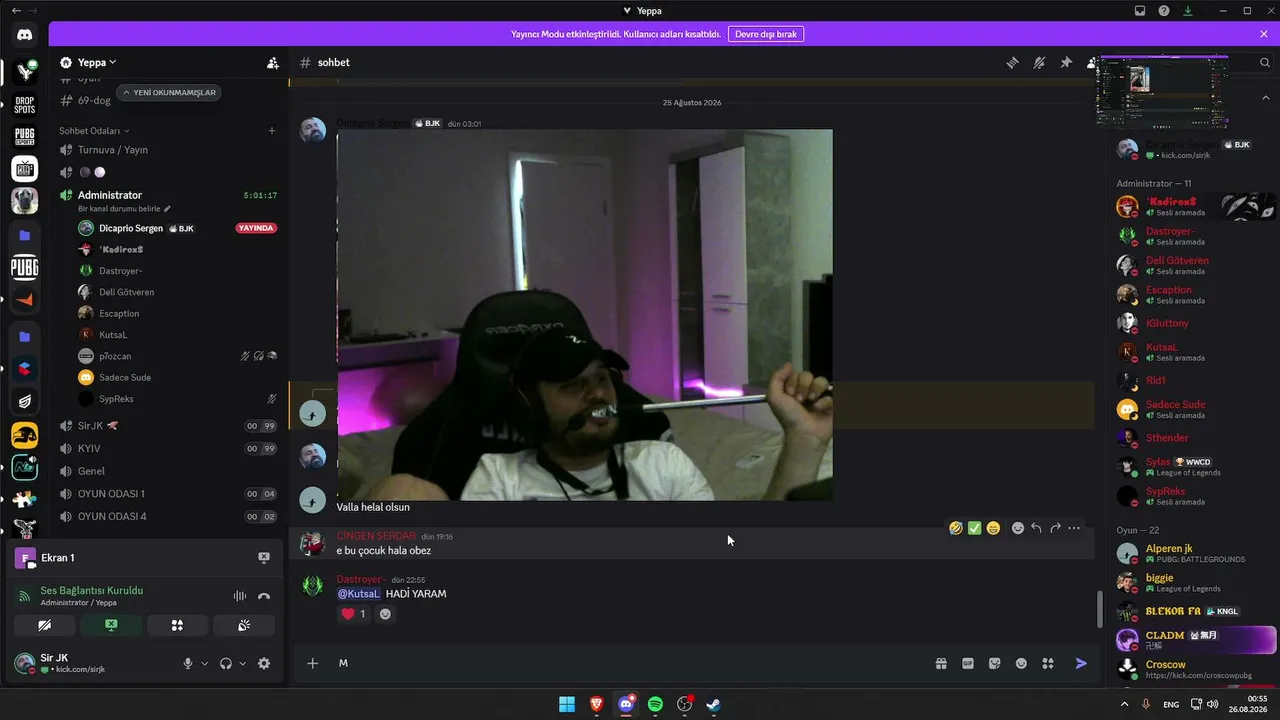
Task: Deafen audio with the headphones icon
Action: point(226,663)
